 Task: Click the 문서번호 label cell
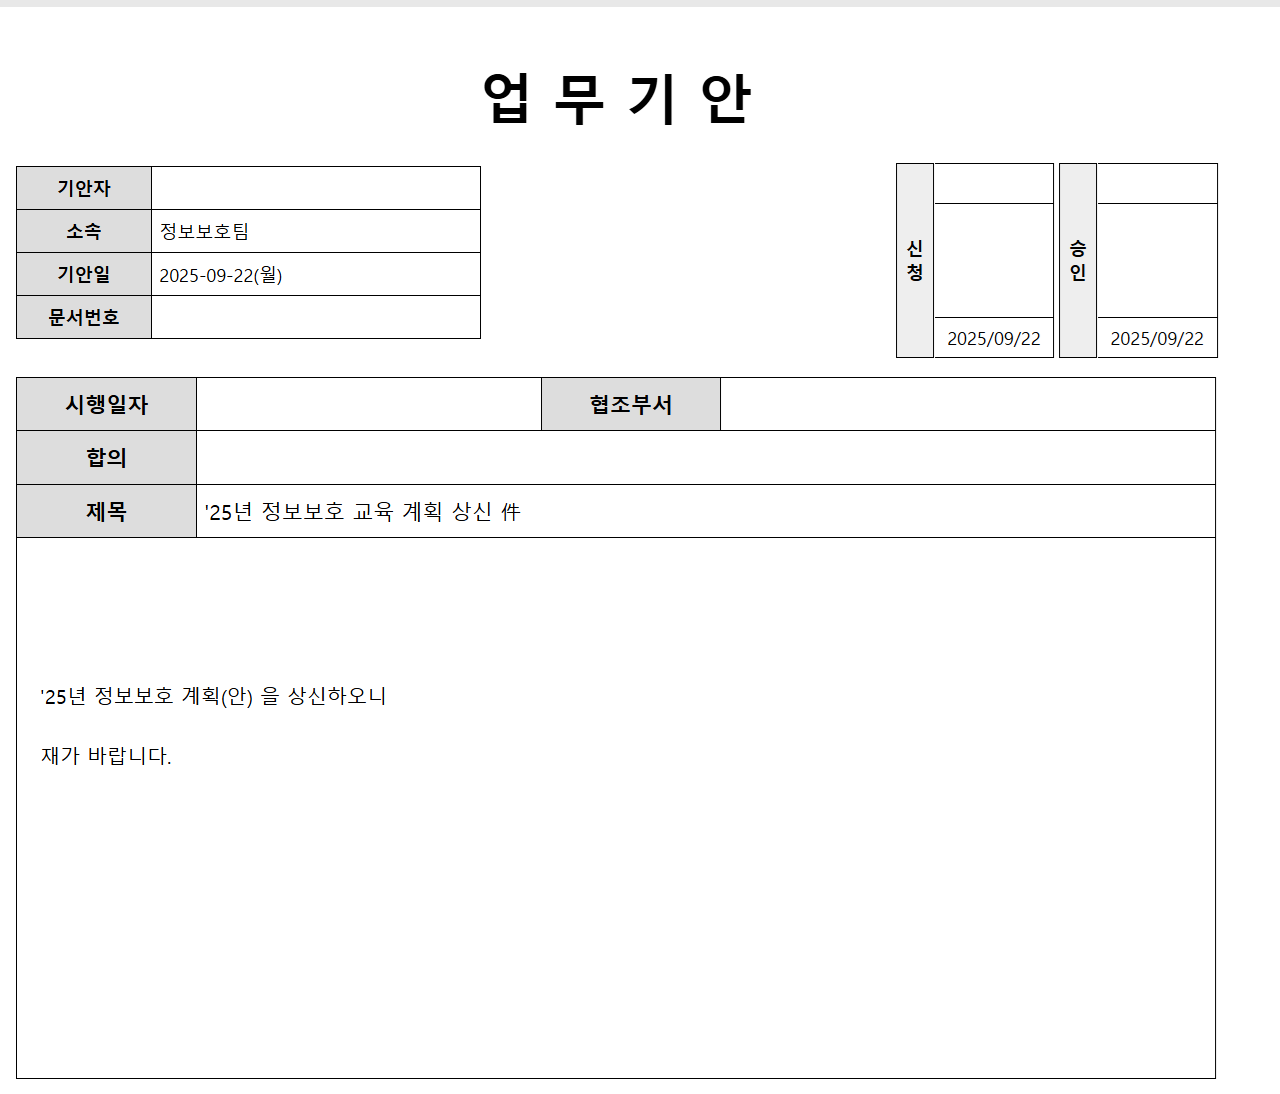84,317
